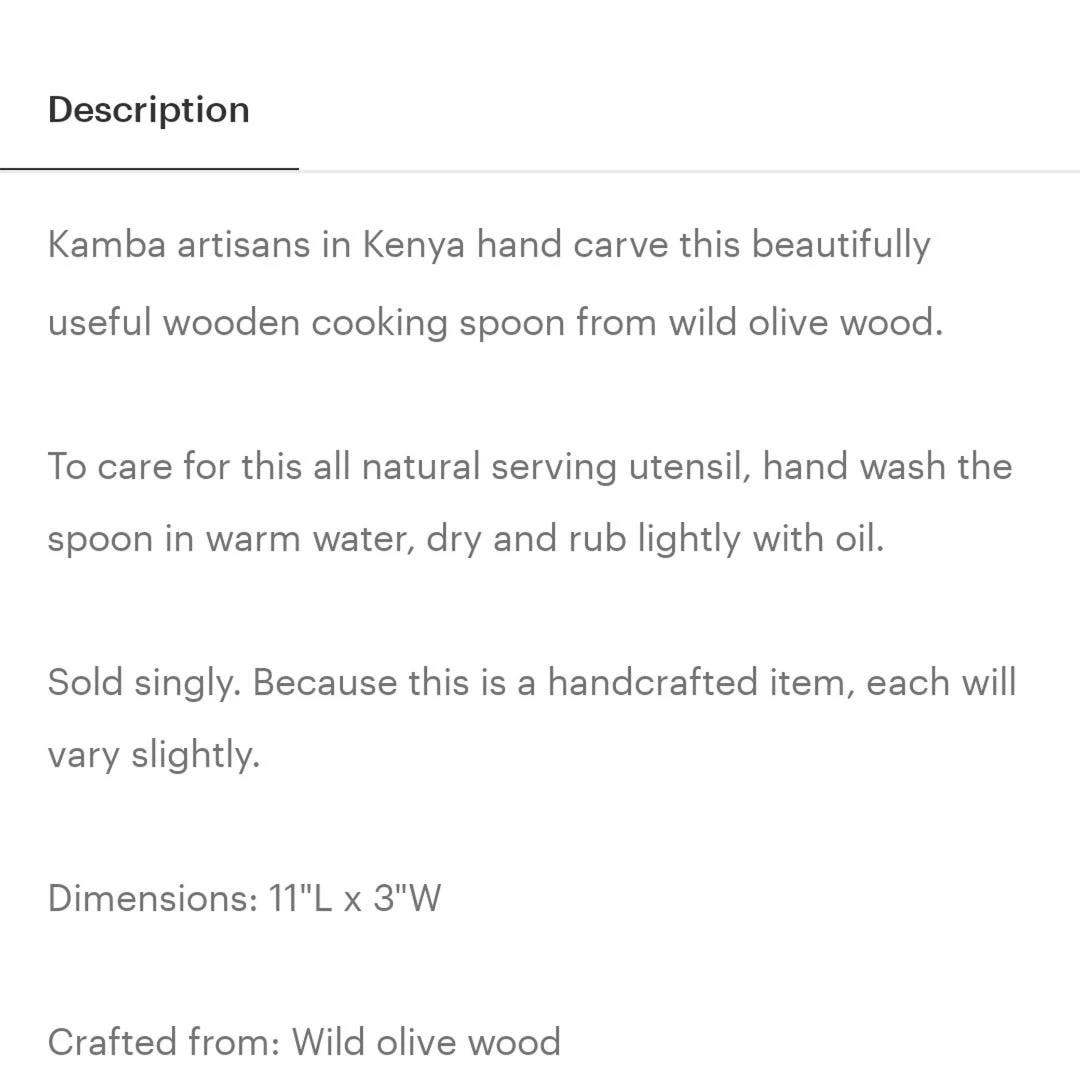This screenshot has width=1080, height=1080.
Task: Open the Description tab
Action: click(x=149, y=110)
